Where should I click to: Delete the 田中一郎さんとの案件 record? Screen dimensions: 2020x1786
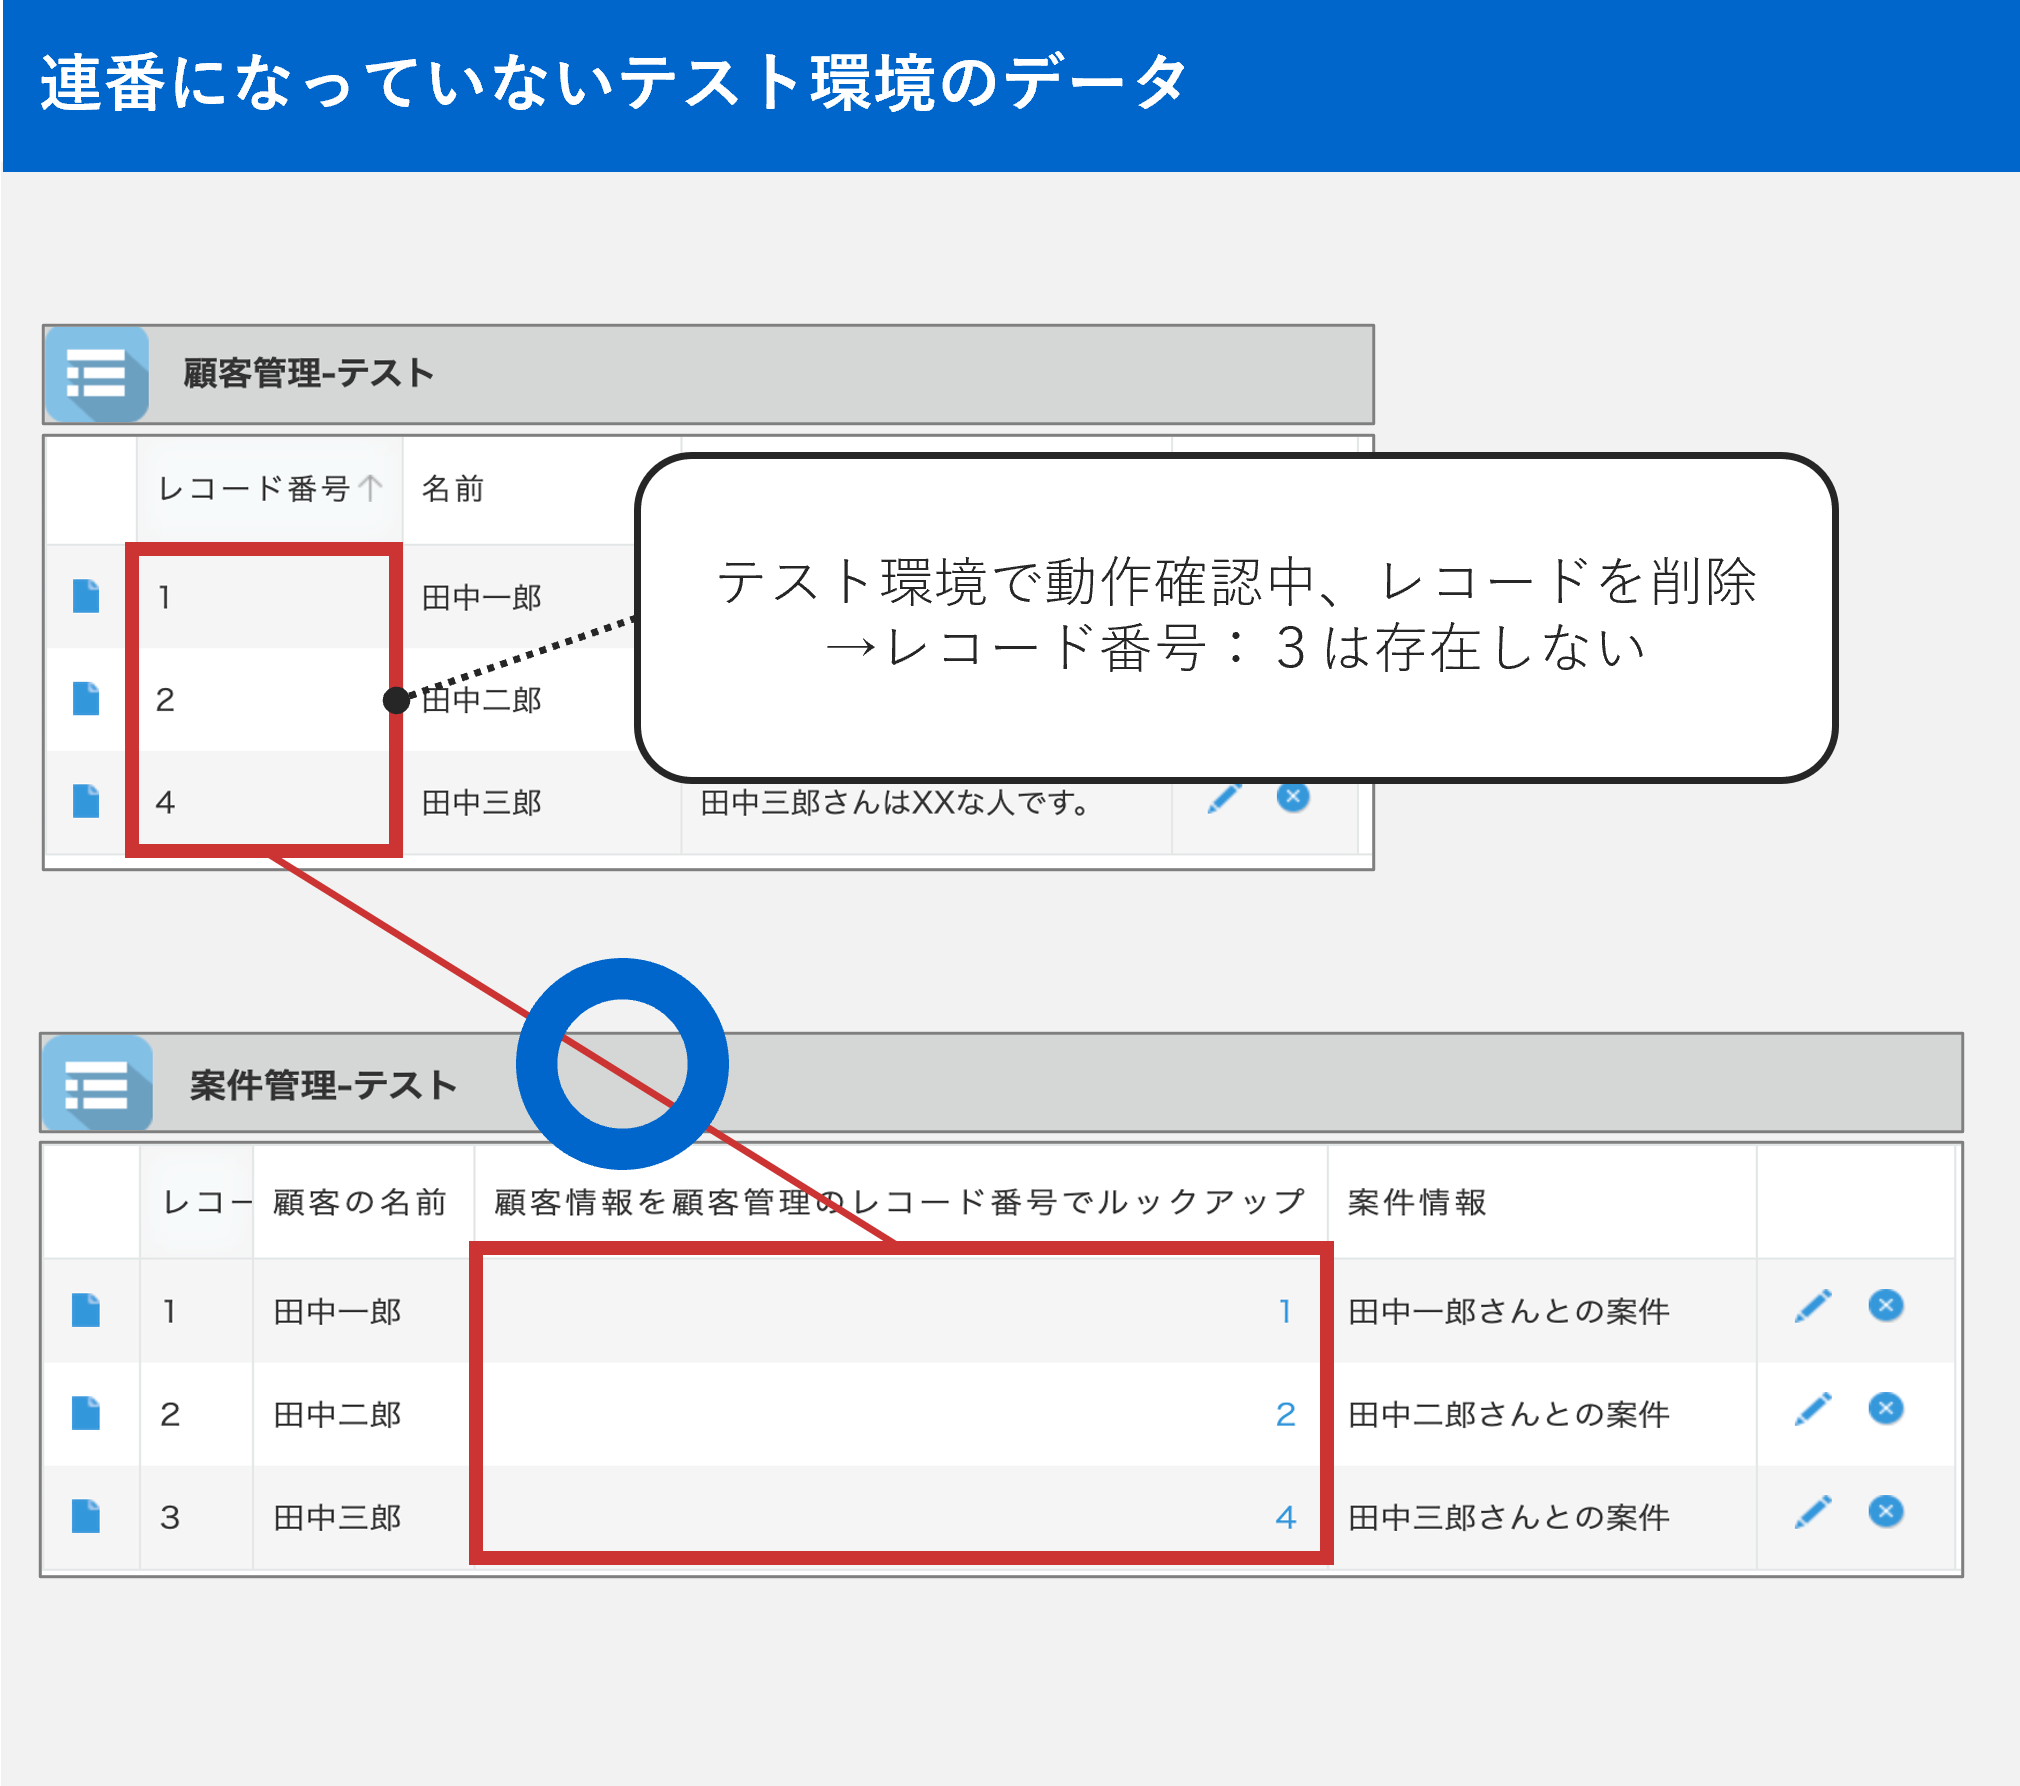(x=1886, y=1305)
